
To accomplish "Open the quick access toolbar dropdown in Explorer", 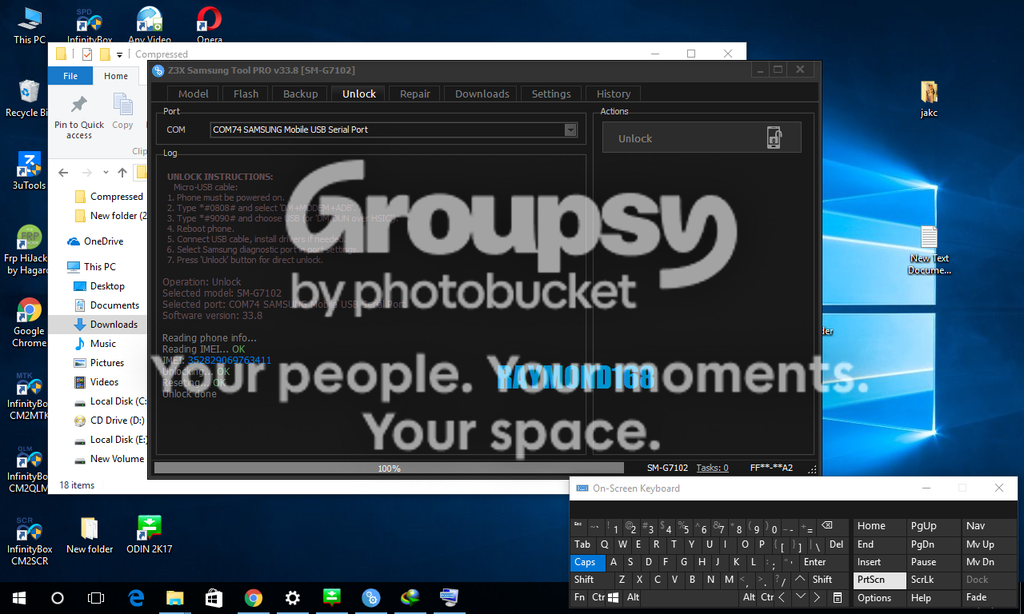I will coord(120,54).
